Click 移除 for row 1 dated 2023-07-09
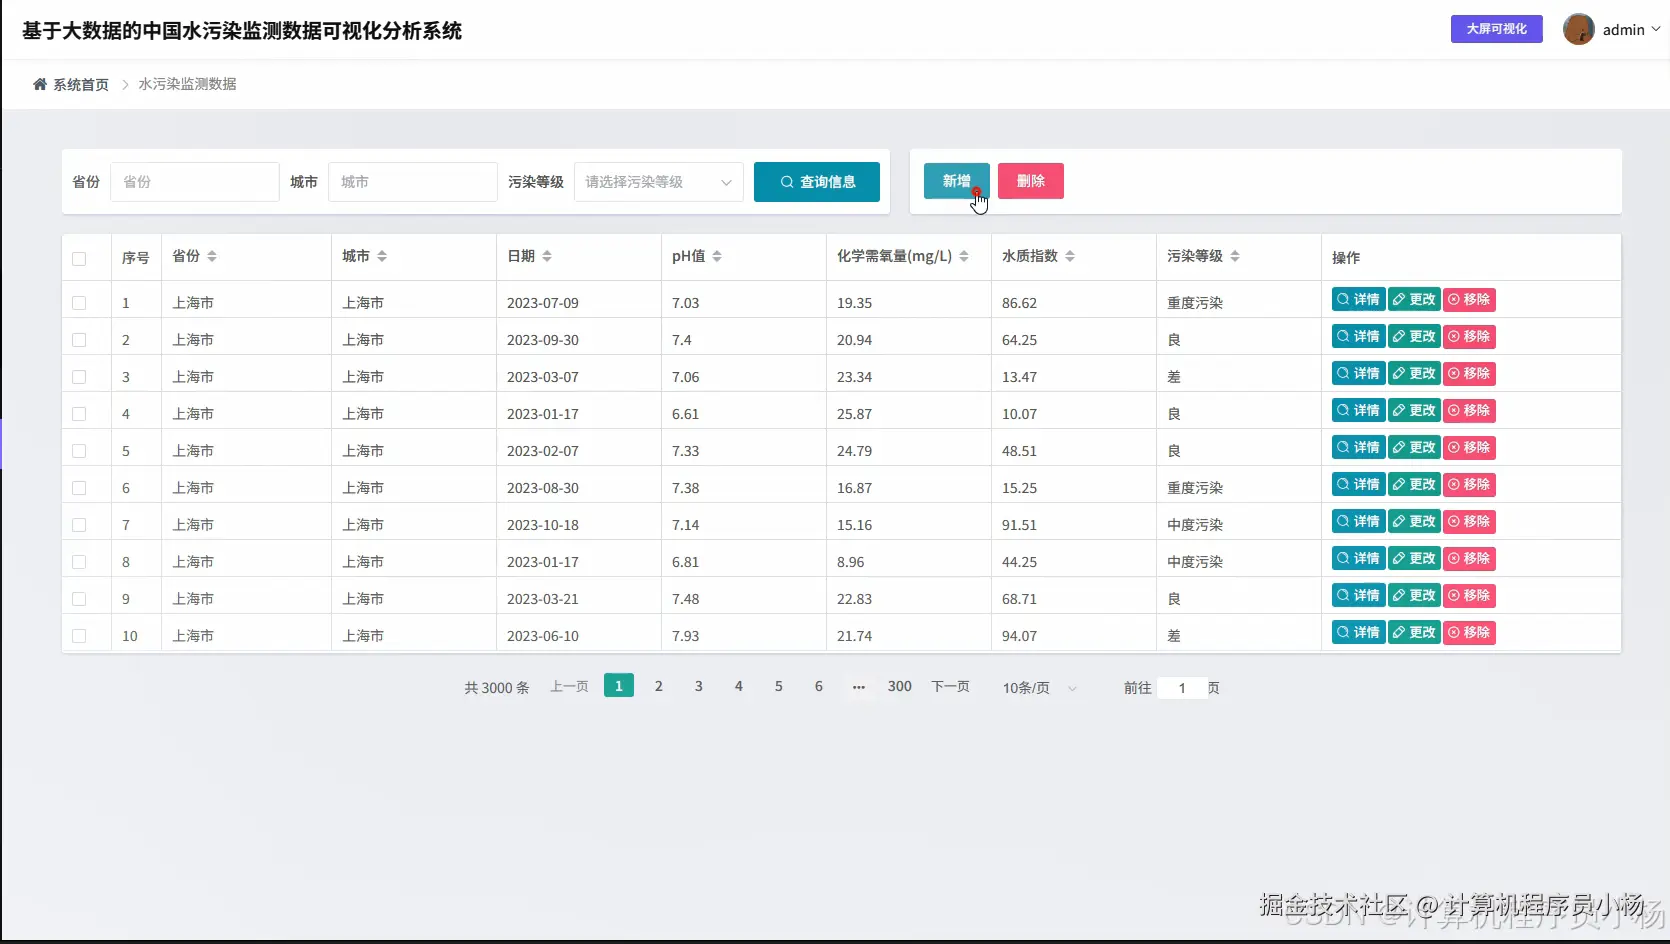This screenshot has width=1670, height=944. (x=1469, y=299)
